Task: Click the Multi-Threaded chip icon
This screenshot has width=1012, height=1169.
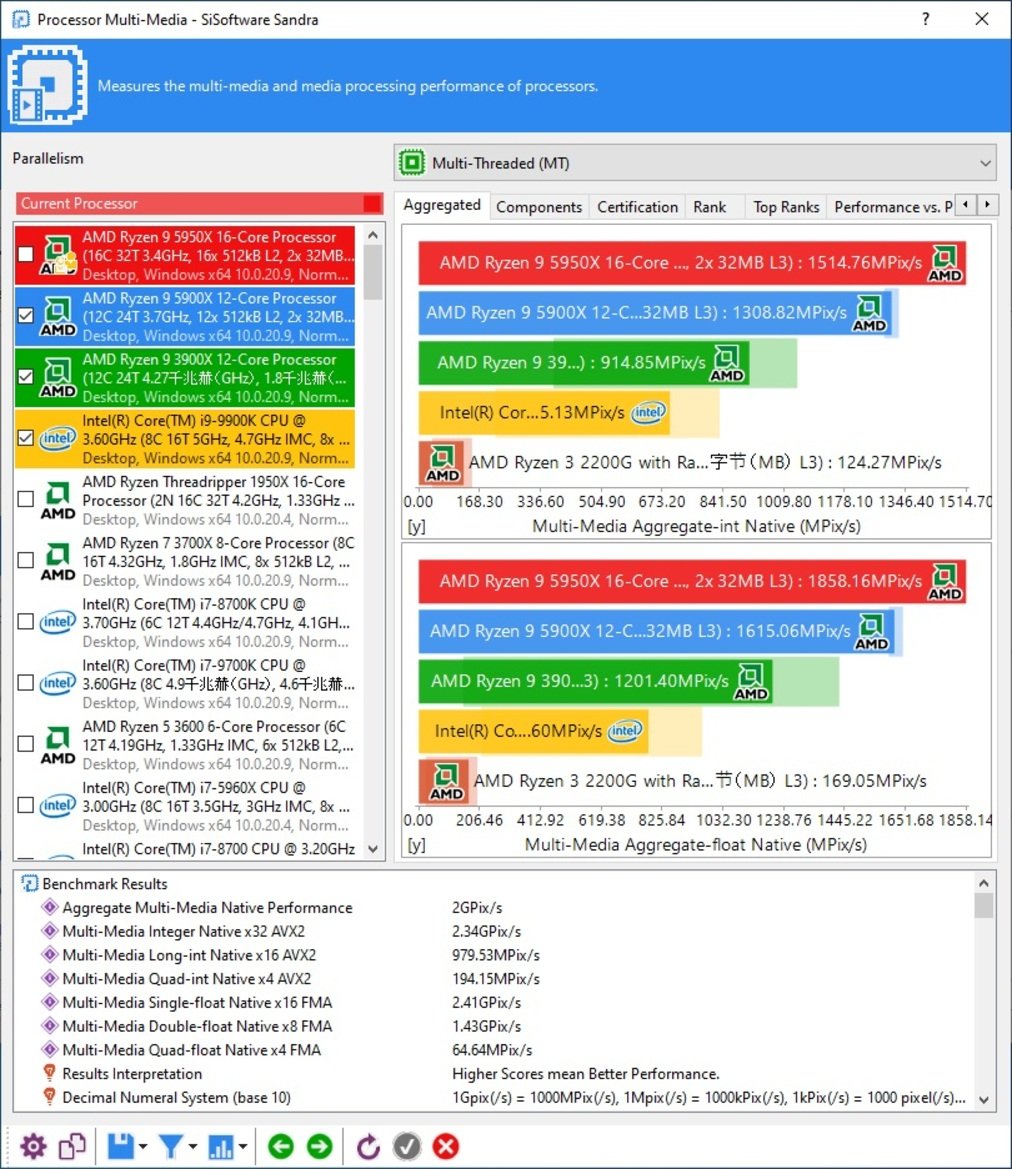Action: tap(412, 163)
